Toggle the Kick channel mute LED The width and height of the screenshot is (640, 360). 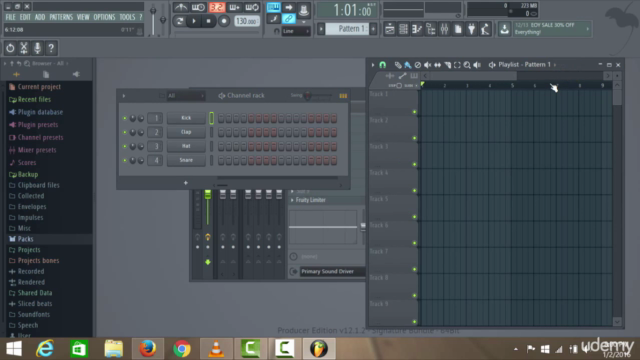click(x=124, y=118)
